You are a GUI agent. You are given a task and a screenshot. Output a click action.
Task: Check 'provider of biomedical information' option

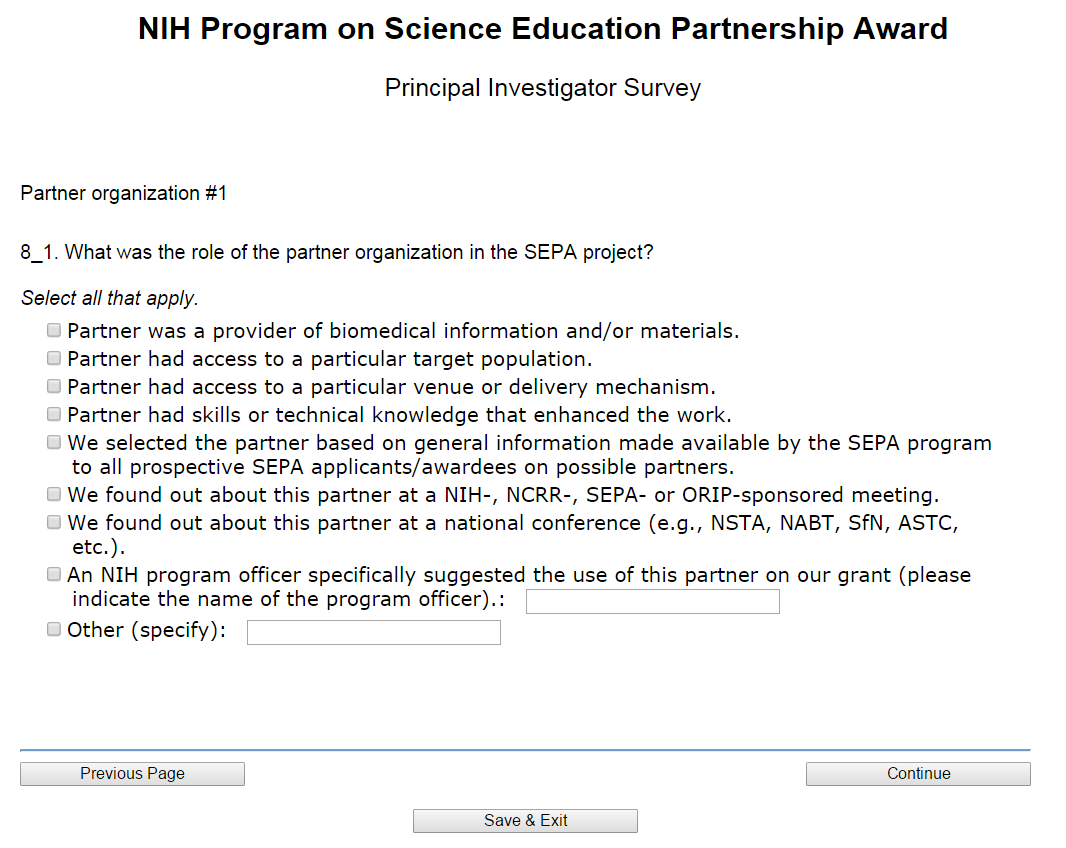pyautogui.click(x=54, y=330)
